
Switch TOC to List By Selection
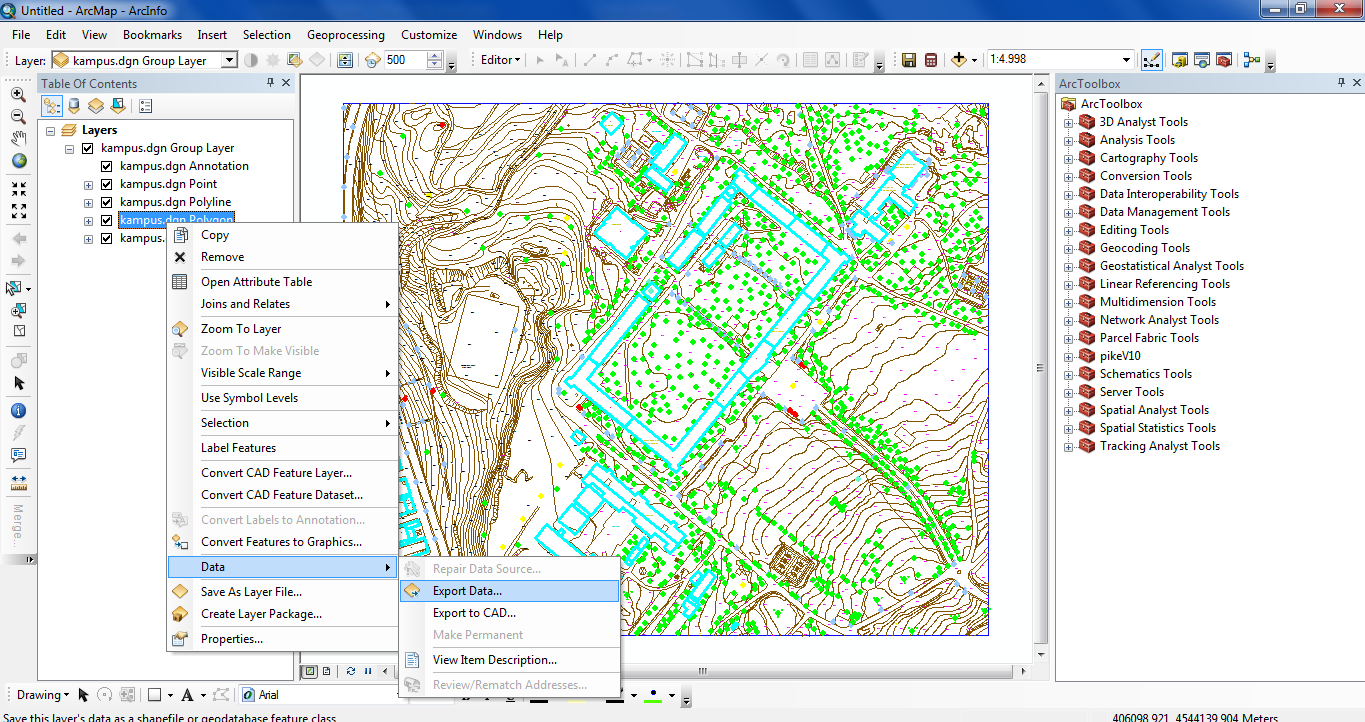118,105
